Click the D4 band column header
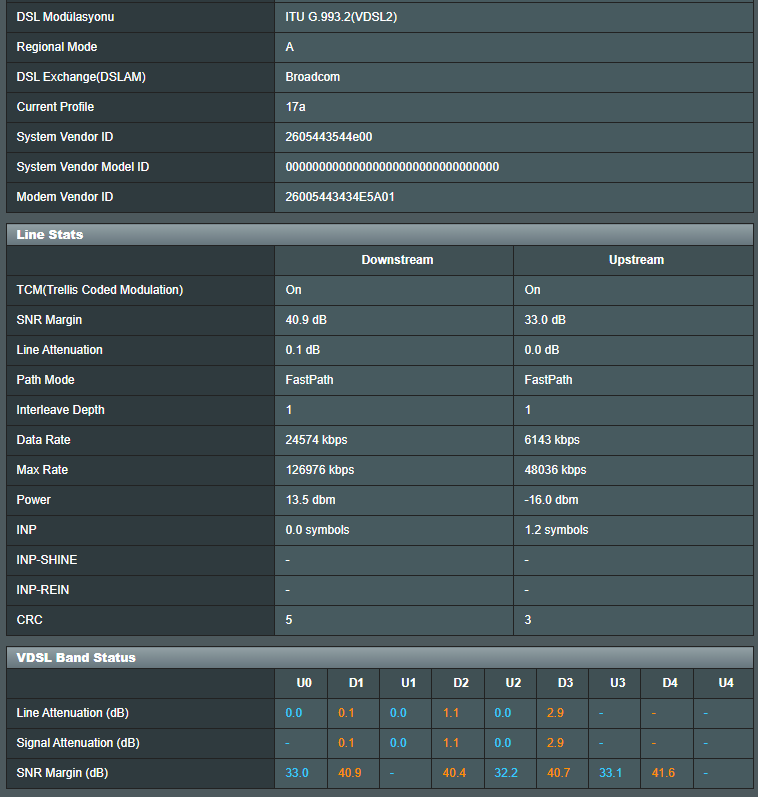Viewport: 758px width, 797px height. pos(670,683)
